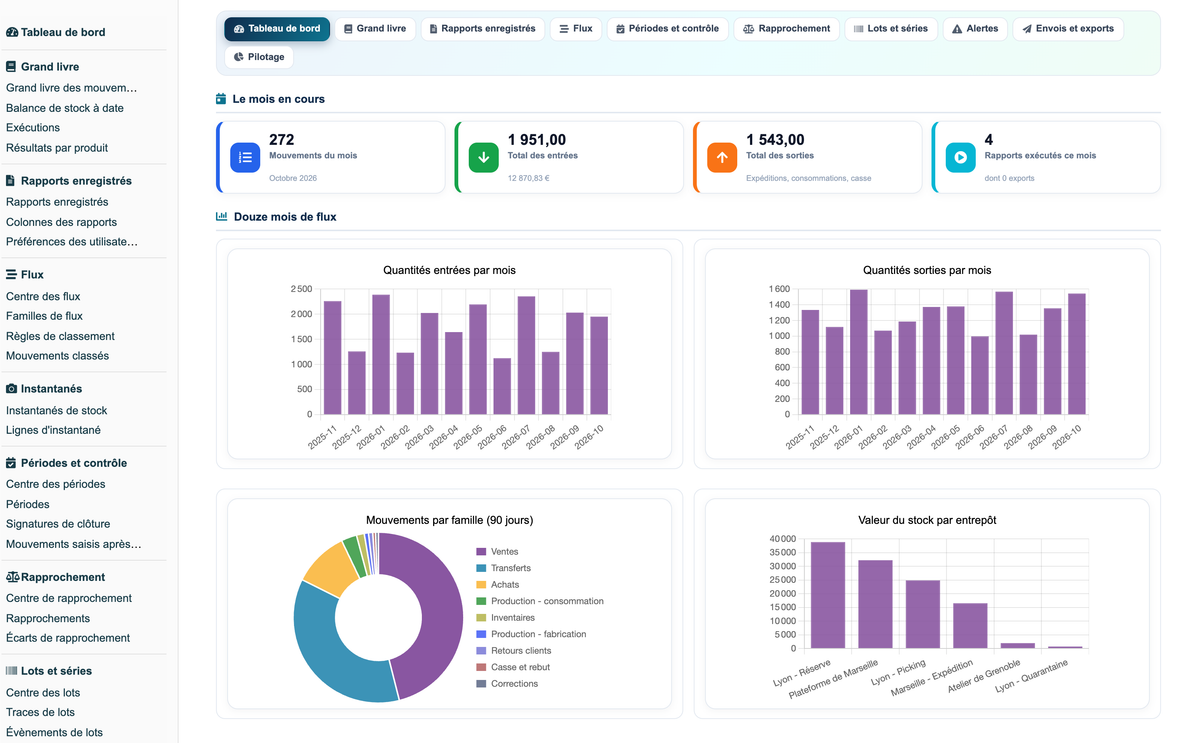Click the dashboard gauge icon in sidebar Tableau de bord

12,32
